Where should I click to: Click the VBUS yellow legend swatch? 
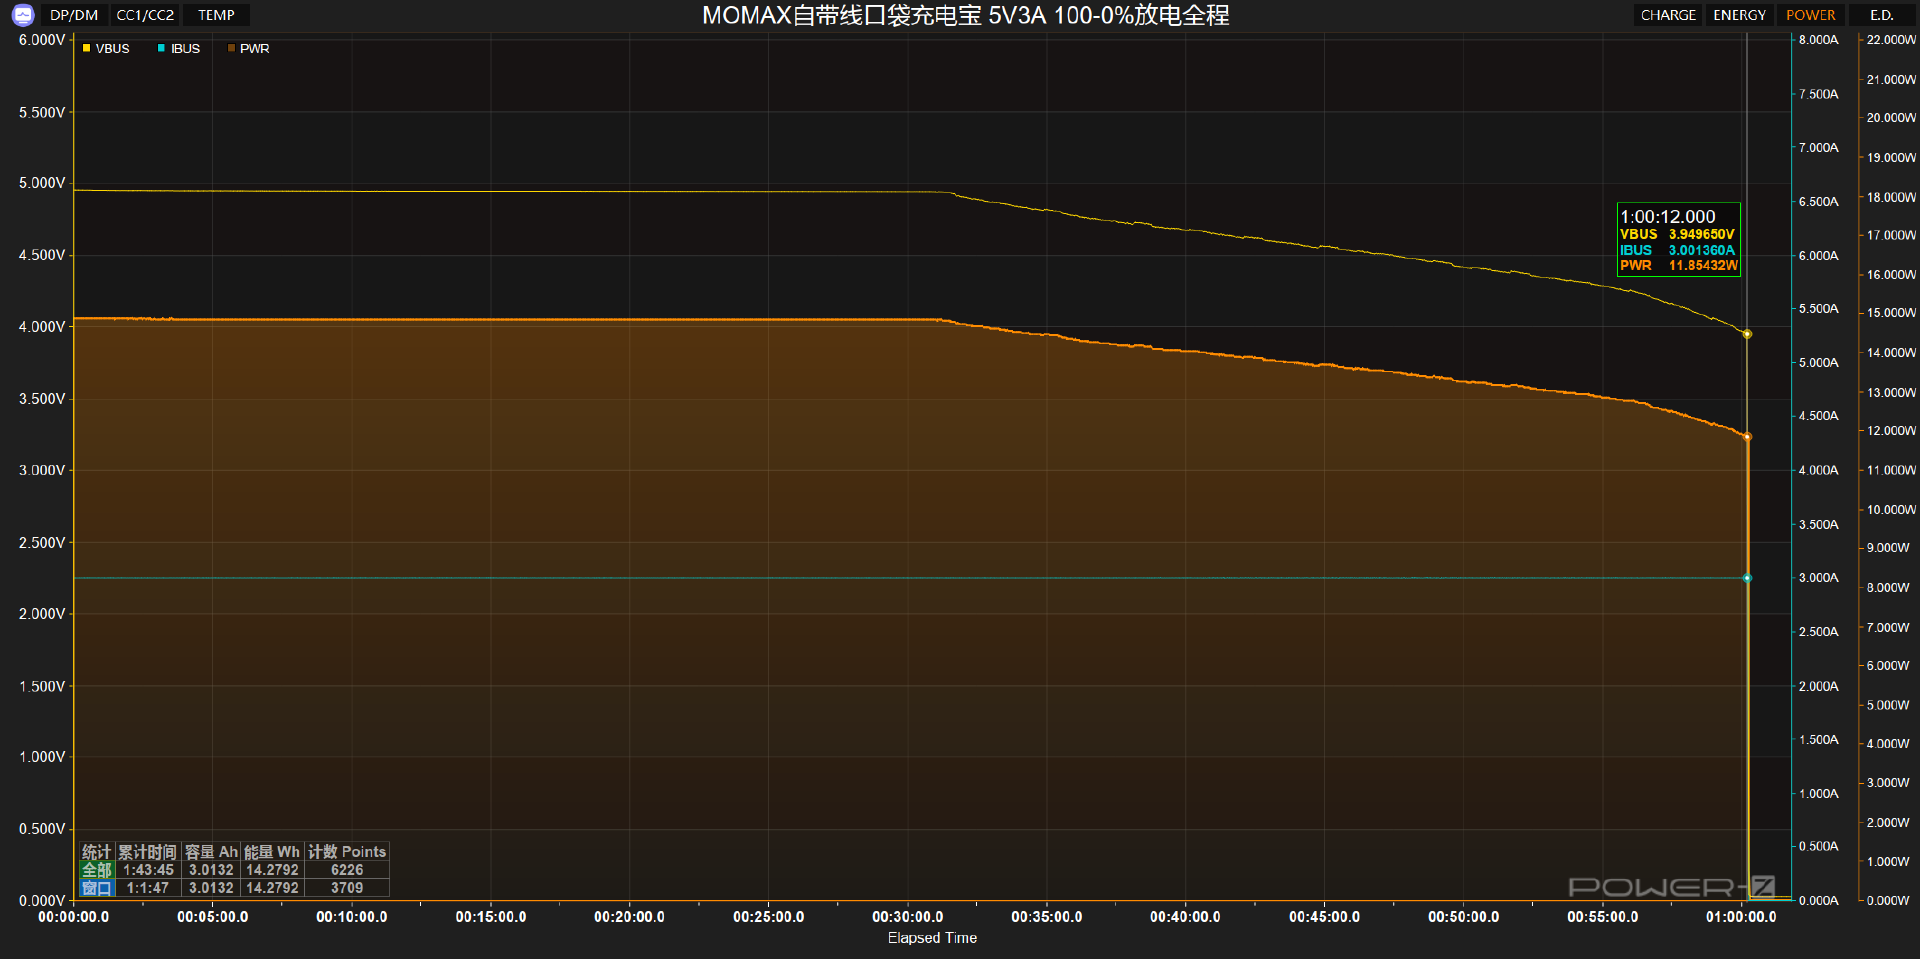click(87, 48)
